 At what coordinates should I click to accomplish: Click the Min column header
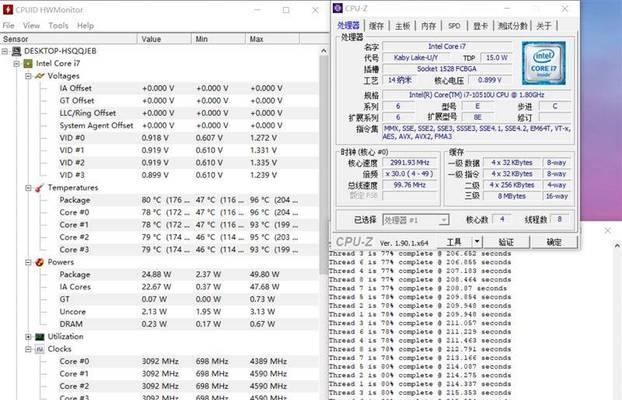[x=218, y=39]
